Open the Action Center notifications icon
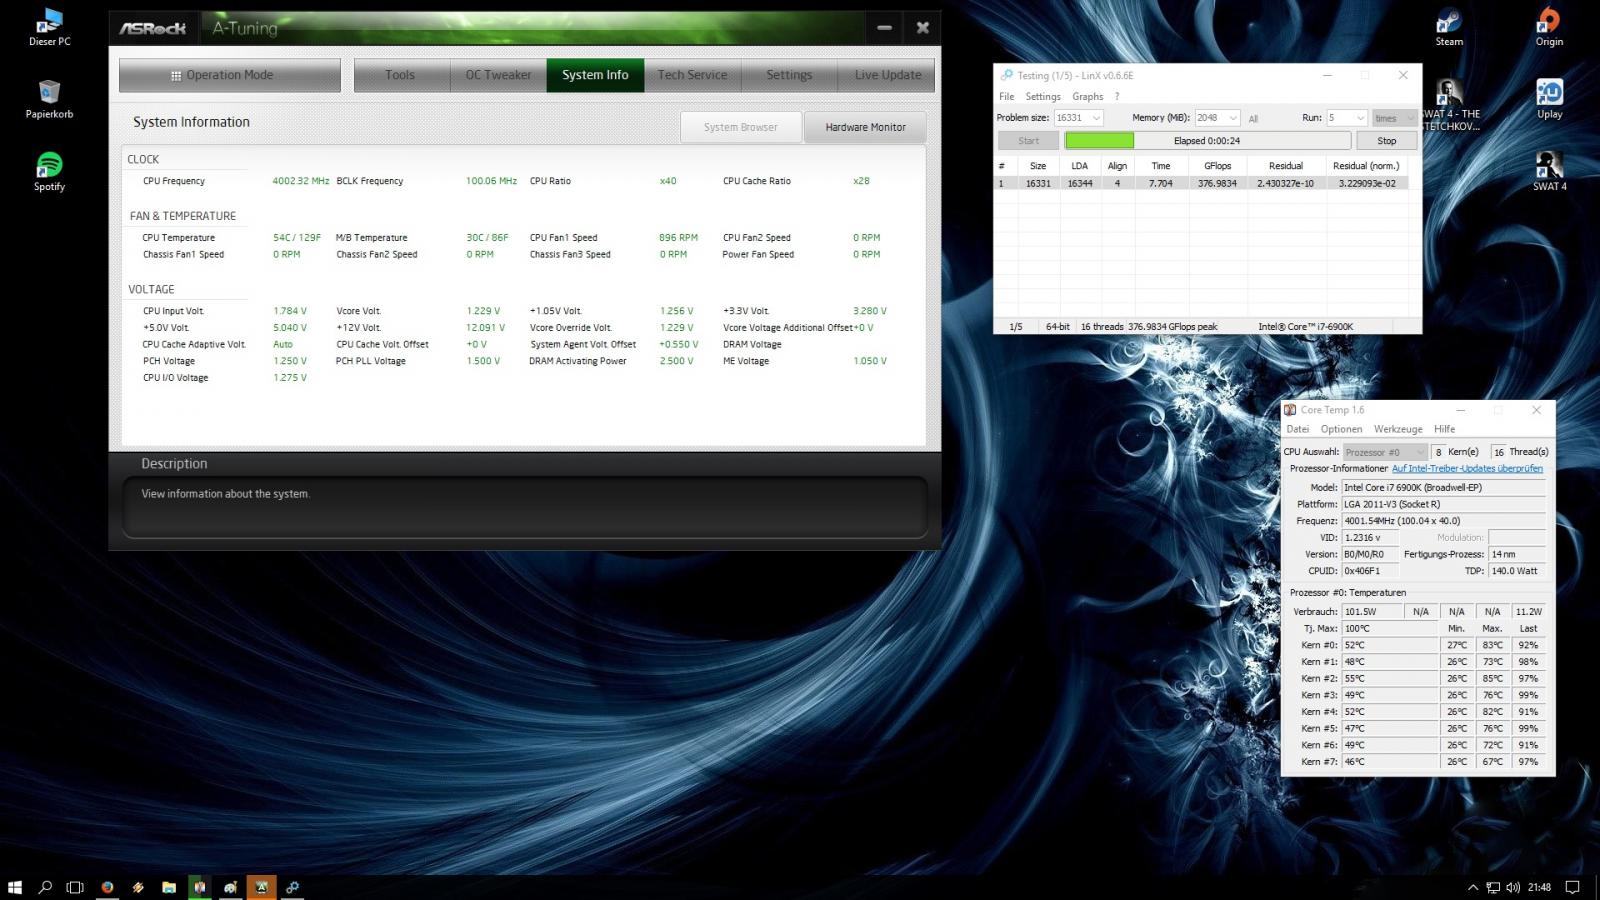Image resolution: width=1600 pixels, height=900 pixels. pos(1572,887)
